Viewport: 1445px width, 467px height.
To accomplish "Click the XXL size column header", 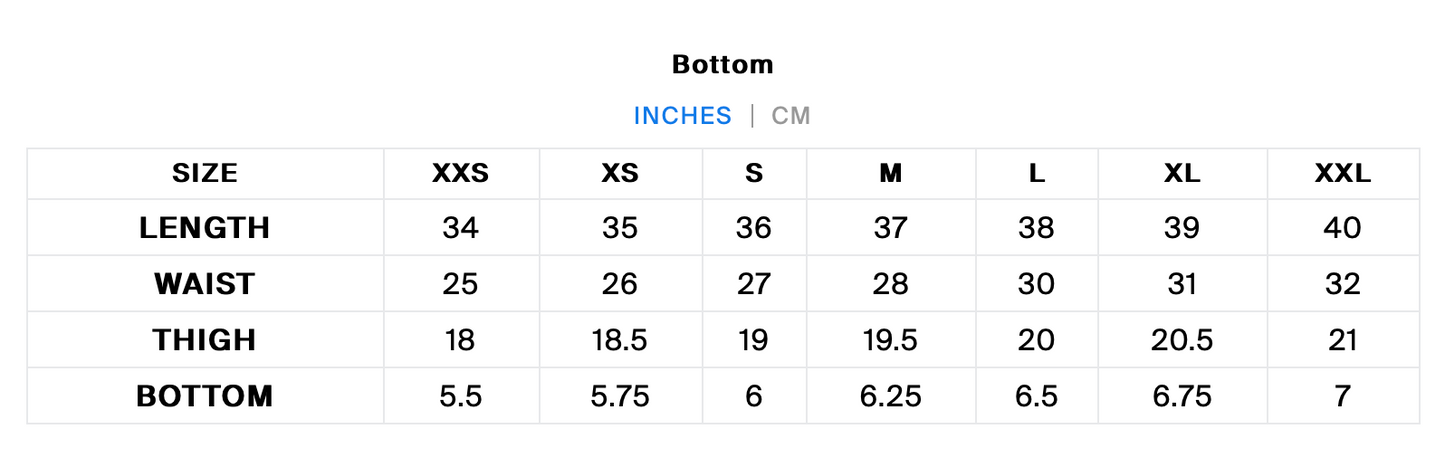I will click(1342, 174).
